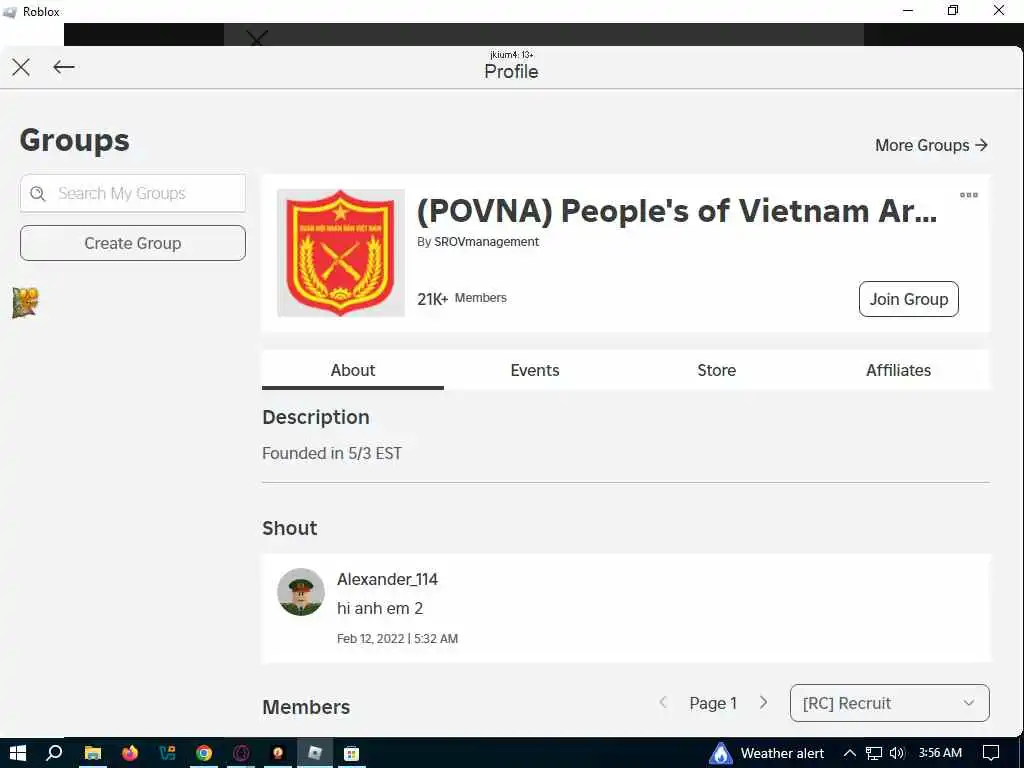Switch to the About tab
This screenshot has width=1024, height=768.
tap(353, 370)
